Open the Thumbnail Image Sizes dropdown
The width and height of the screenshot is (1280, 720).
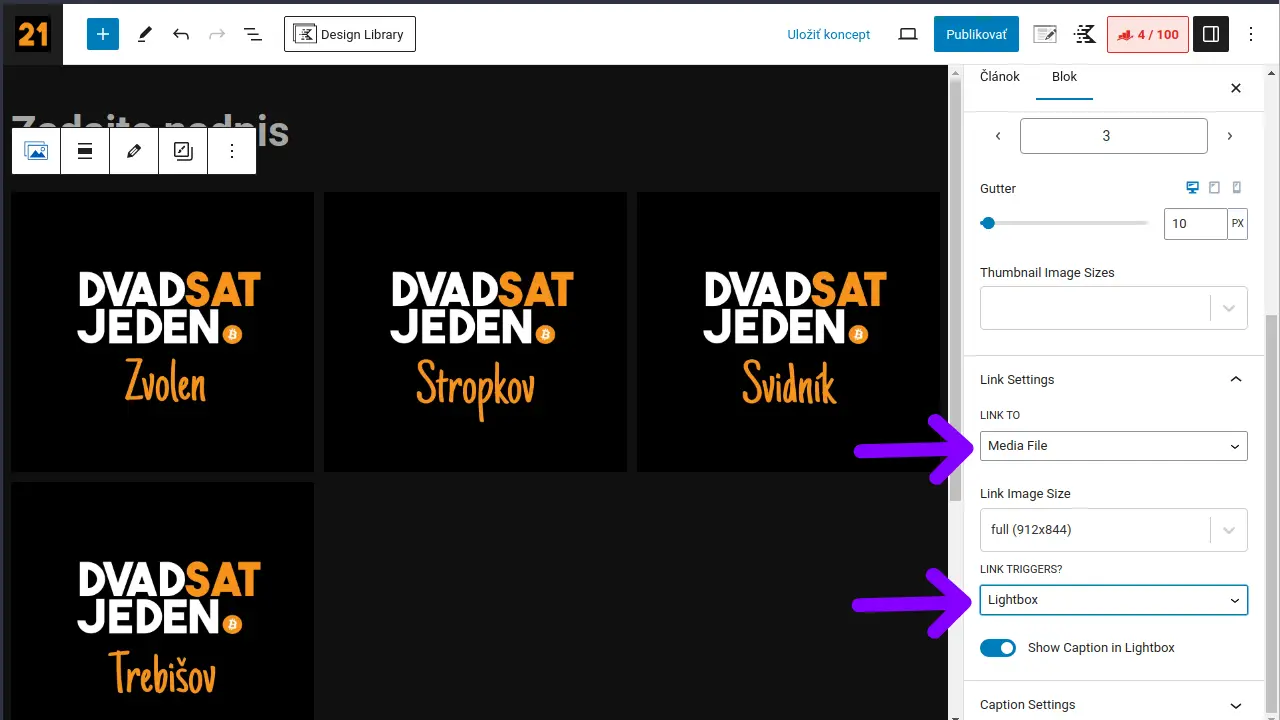1114,308
